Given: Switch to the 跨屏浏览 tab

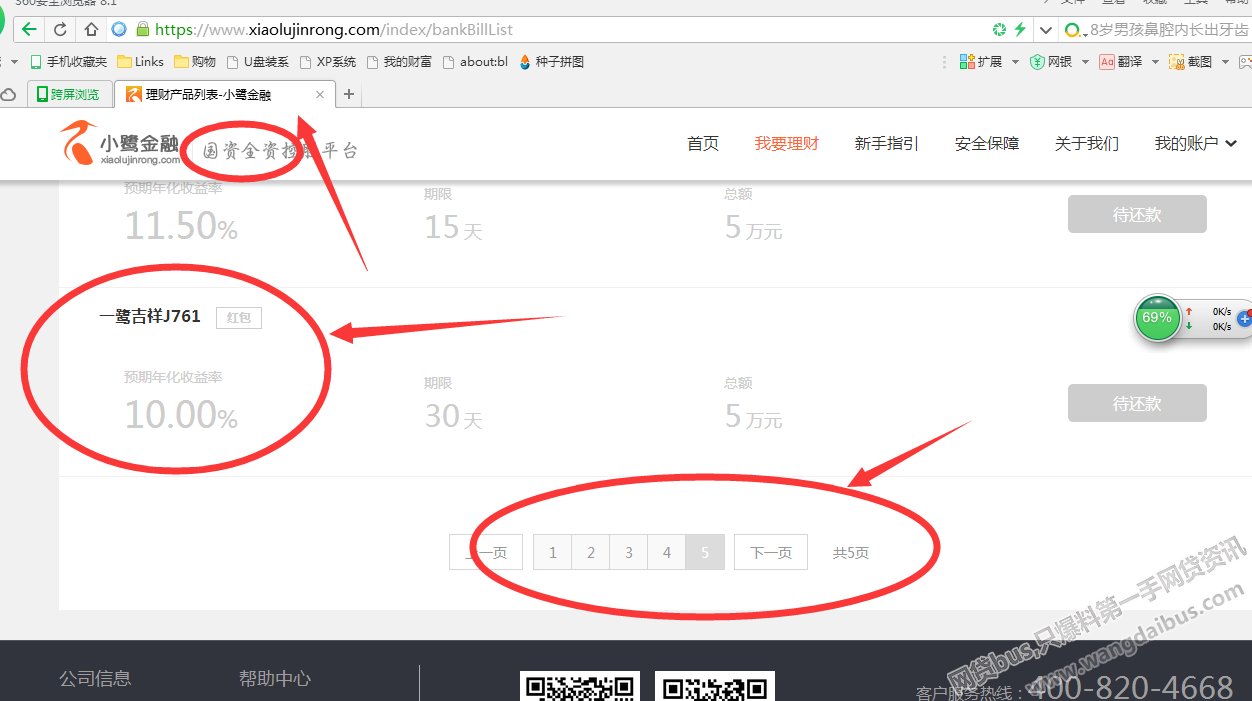Looking at the screenshot, I should coord(68,95).
